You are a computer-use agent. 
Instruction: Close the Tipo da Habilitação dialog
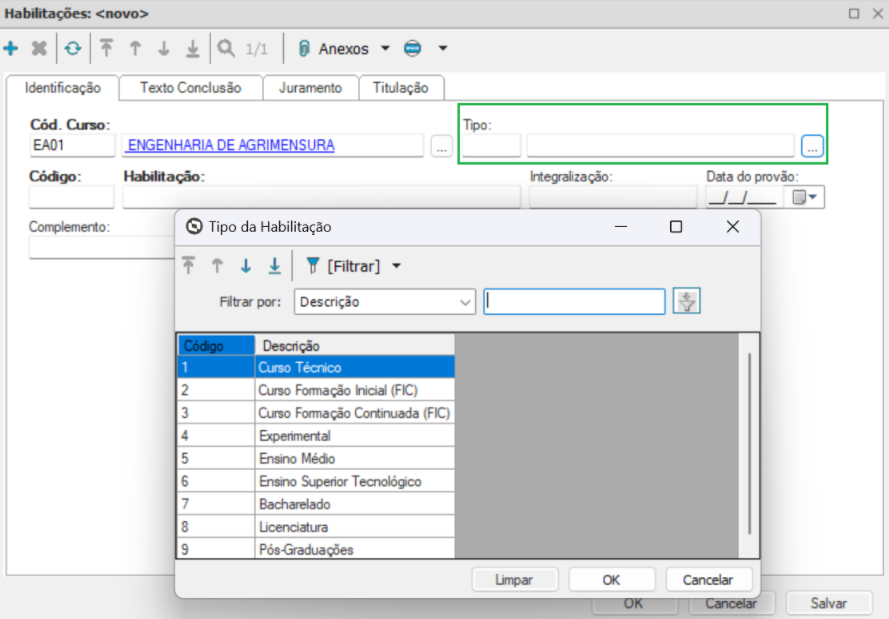pos(733,227)
